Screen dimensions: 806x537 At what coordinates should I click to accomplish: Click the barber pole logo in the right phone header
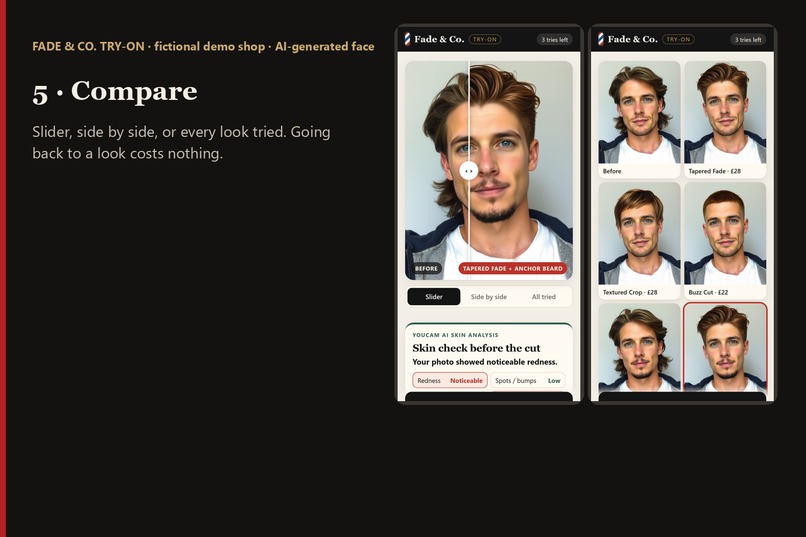click(x=600, y=39)
